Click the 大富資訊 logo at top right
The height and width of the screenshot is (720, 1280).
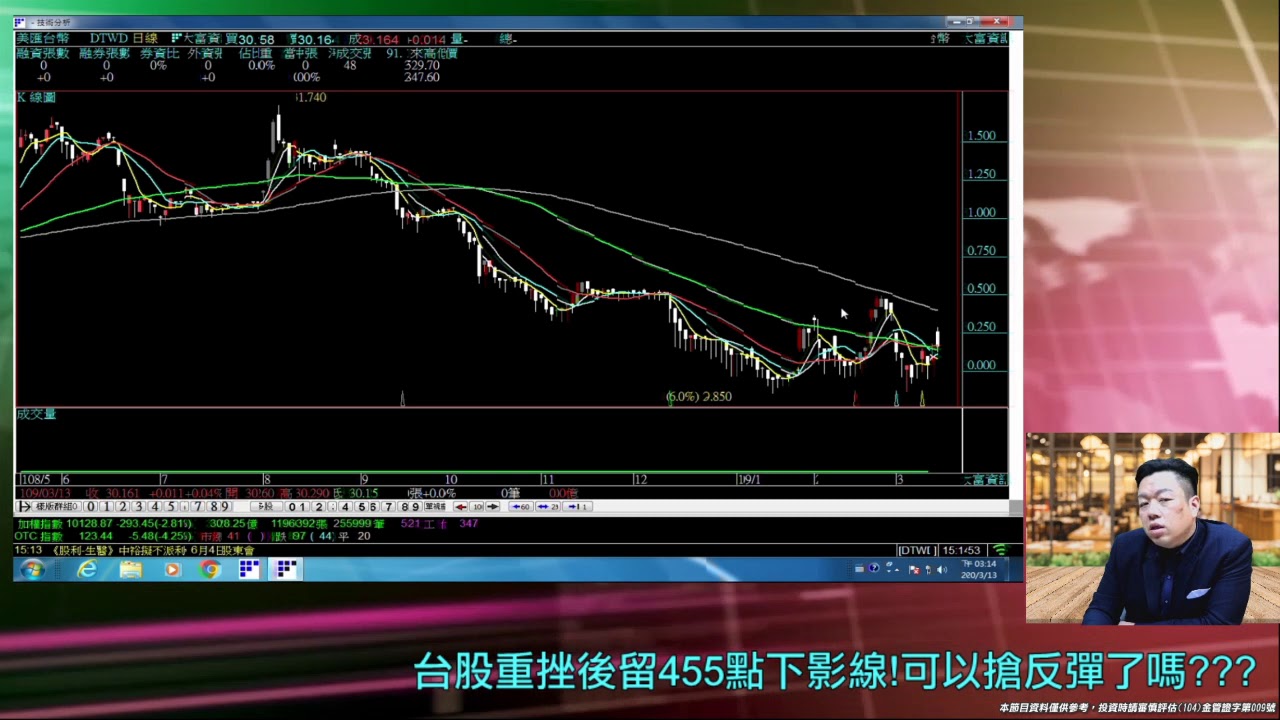[x=985, y=39]
